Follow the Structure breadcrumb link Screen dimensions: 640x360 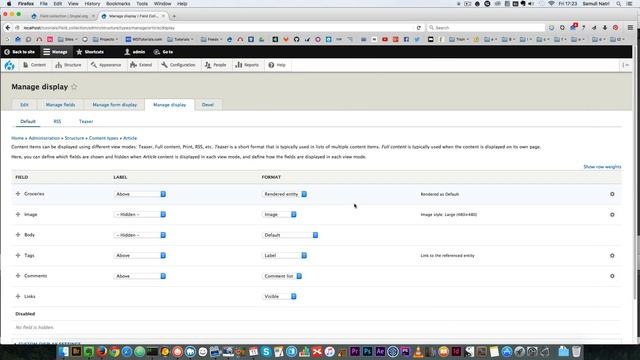tap(74, 138)
